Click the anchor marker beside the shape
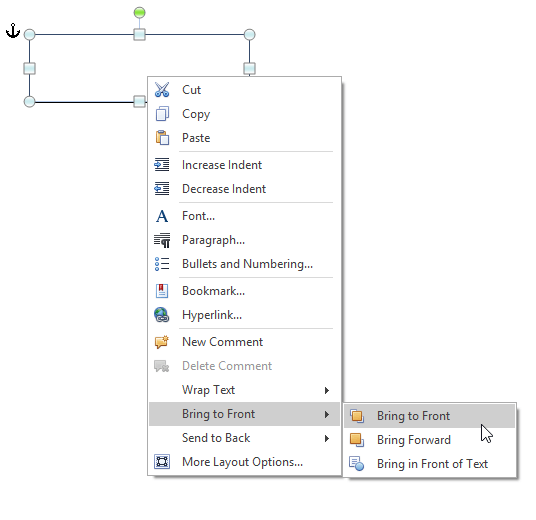 point(13,31)
